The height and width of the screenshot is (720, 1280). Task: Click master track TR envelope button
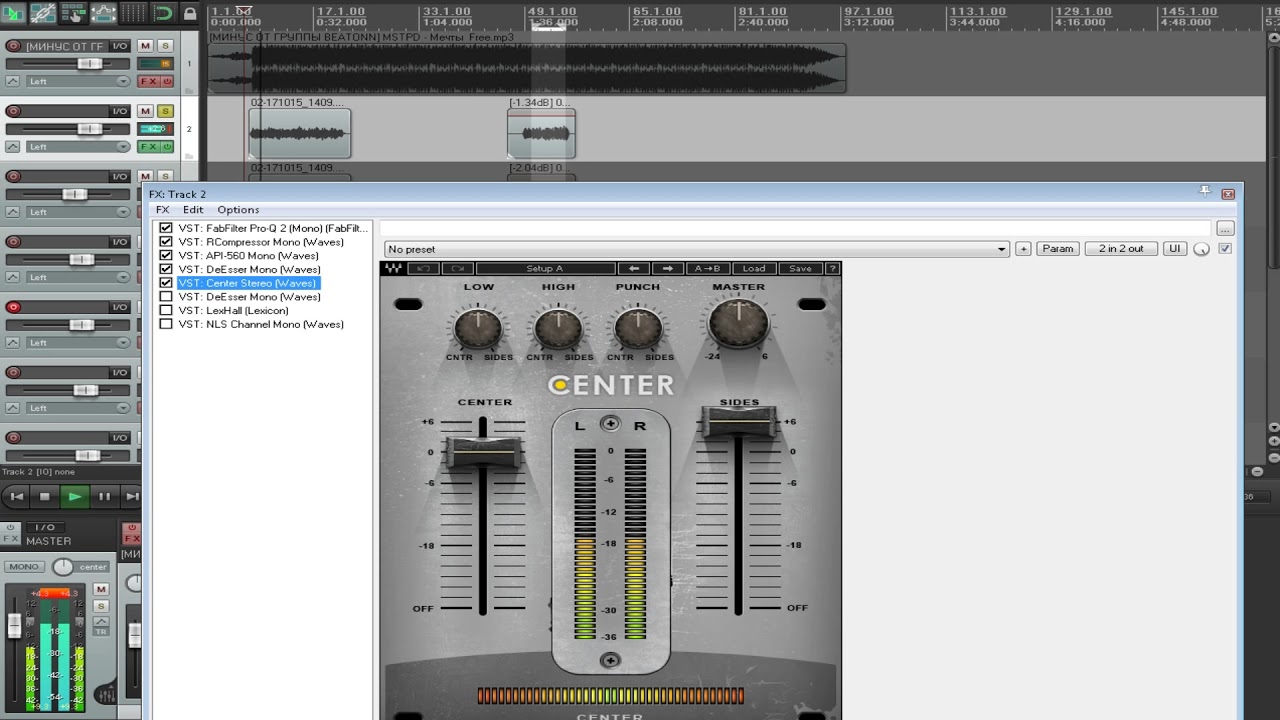pyautogui.click(x=101, y=626)
